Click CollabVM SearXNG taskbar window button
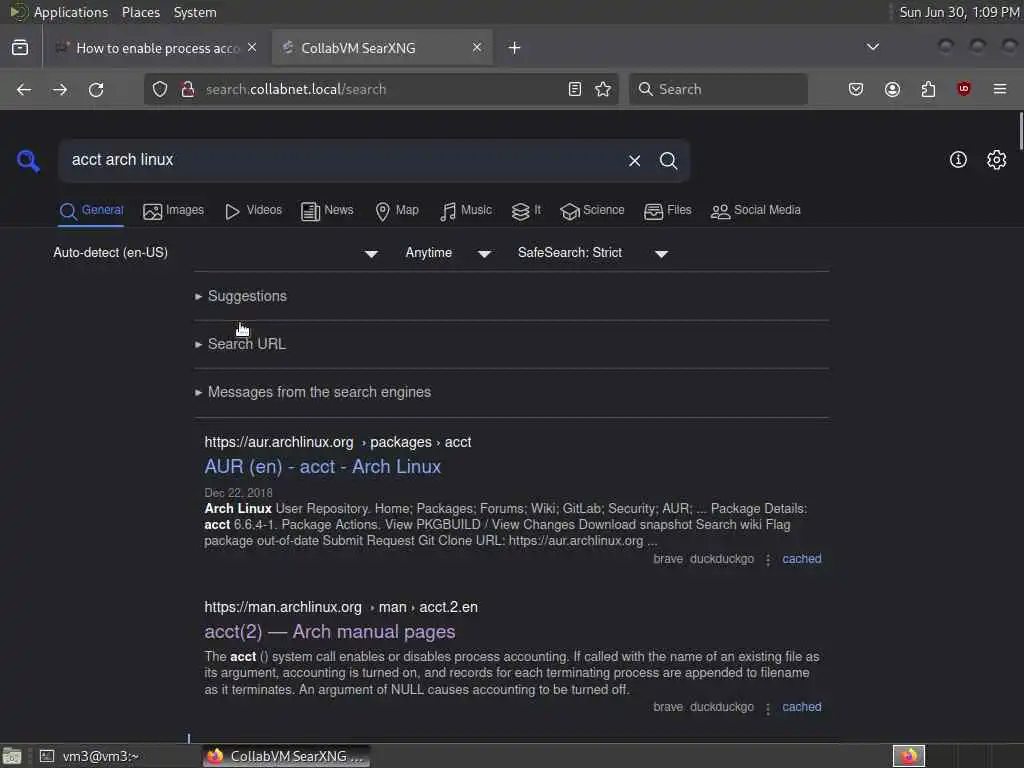The image size is (1024, 768). (286, 756)
